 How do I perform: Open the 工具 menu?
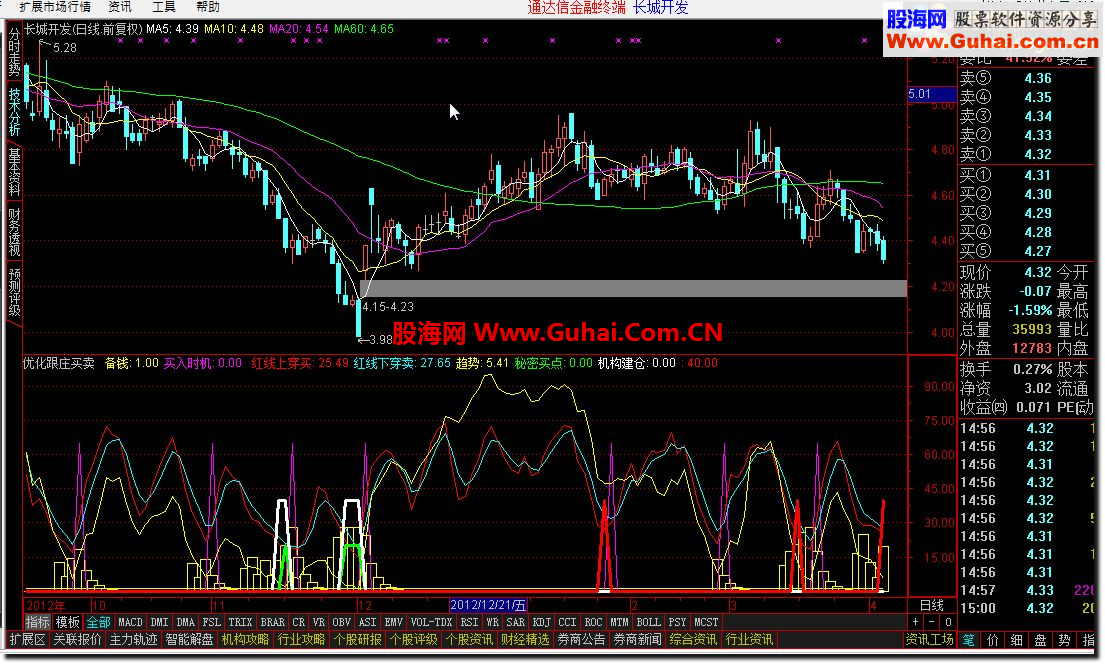pyautogui.click(x=163, y=7)
